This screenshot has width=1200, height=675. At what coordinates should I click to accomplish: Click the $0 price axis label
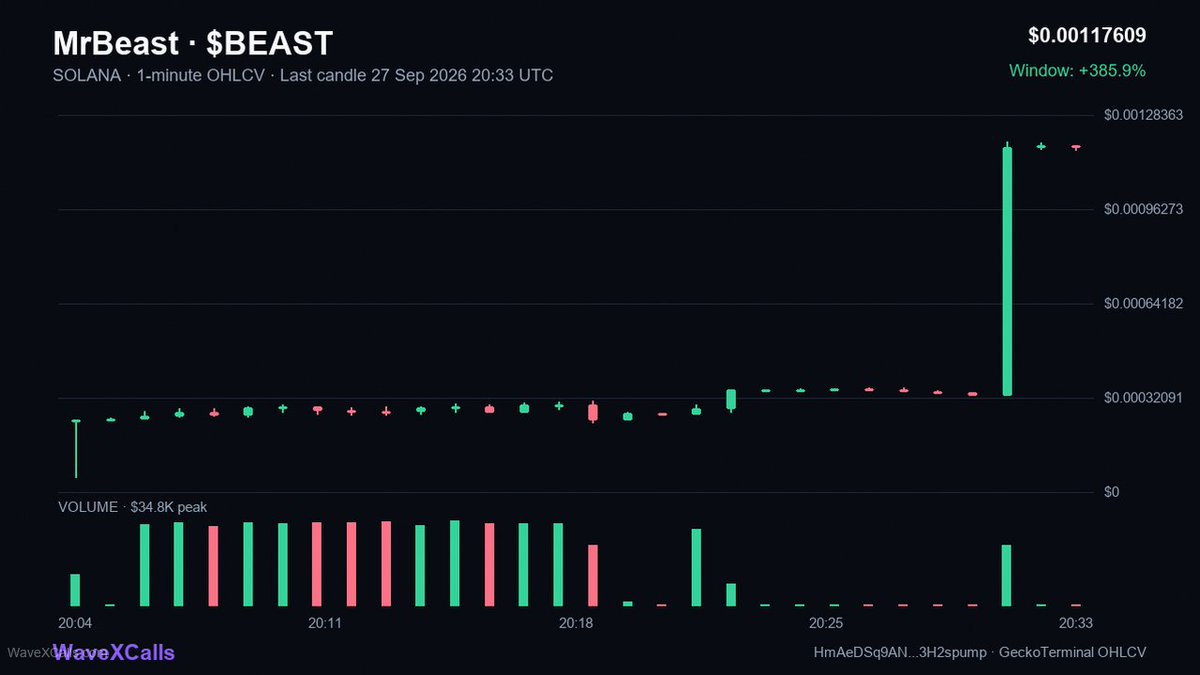coord(1112,492)
